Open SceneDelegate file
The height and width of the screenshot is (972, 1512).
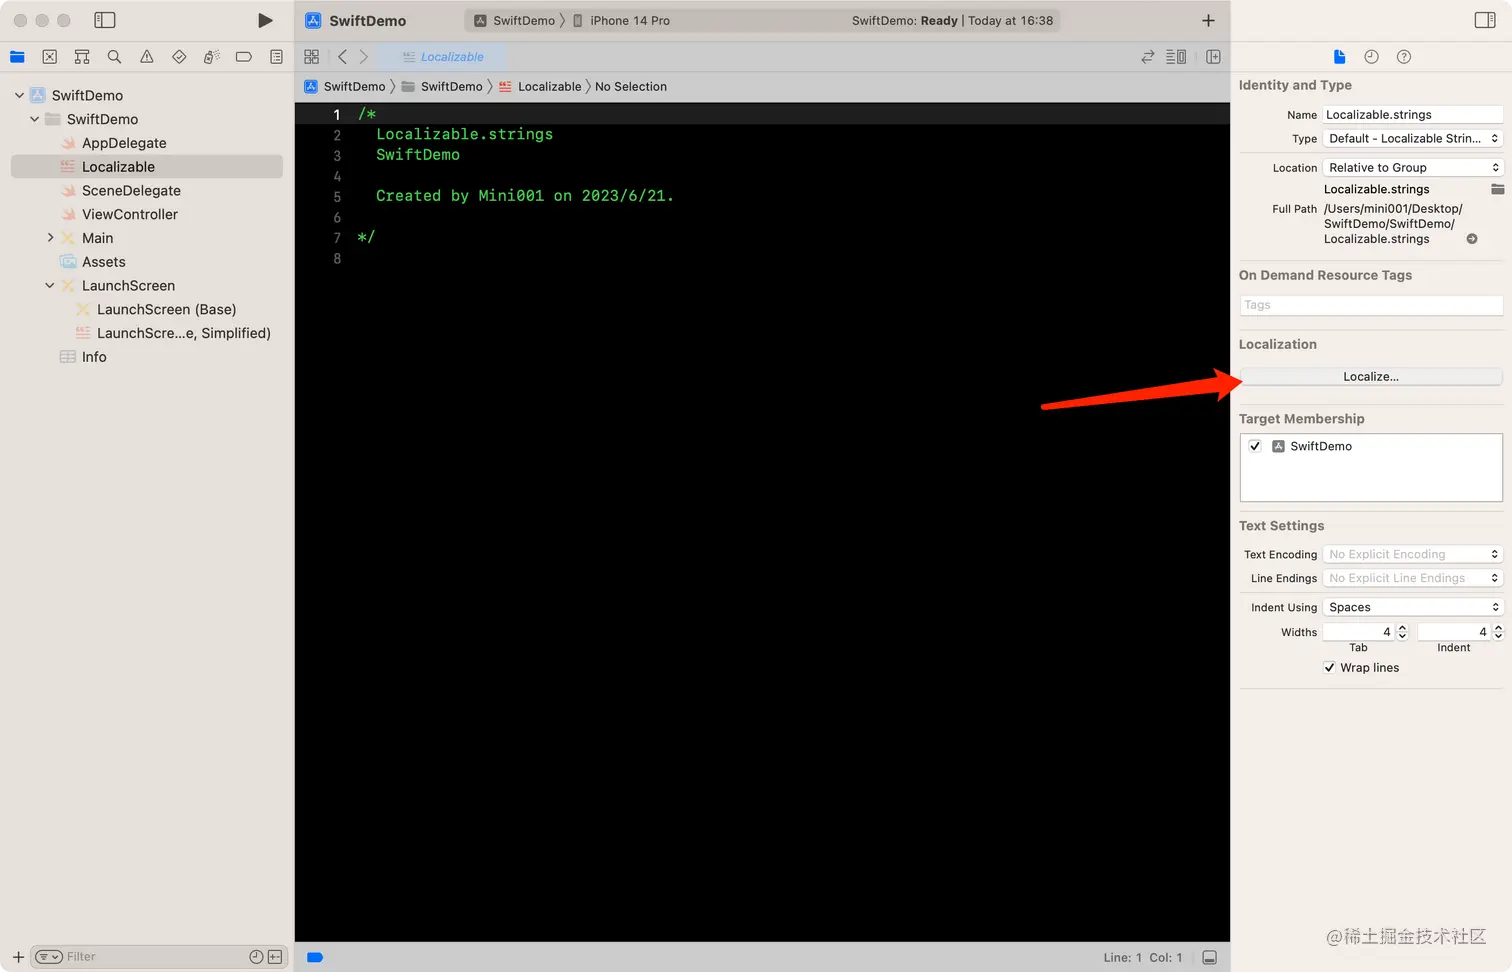[131, 190]
